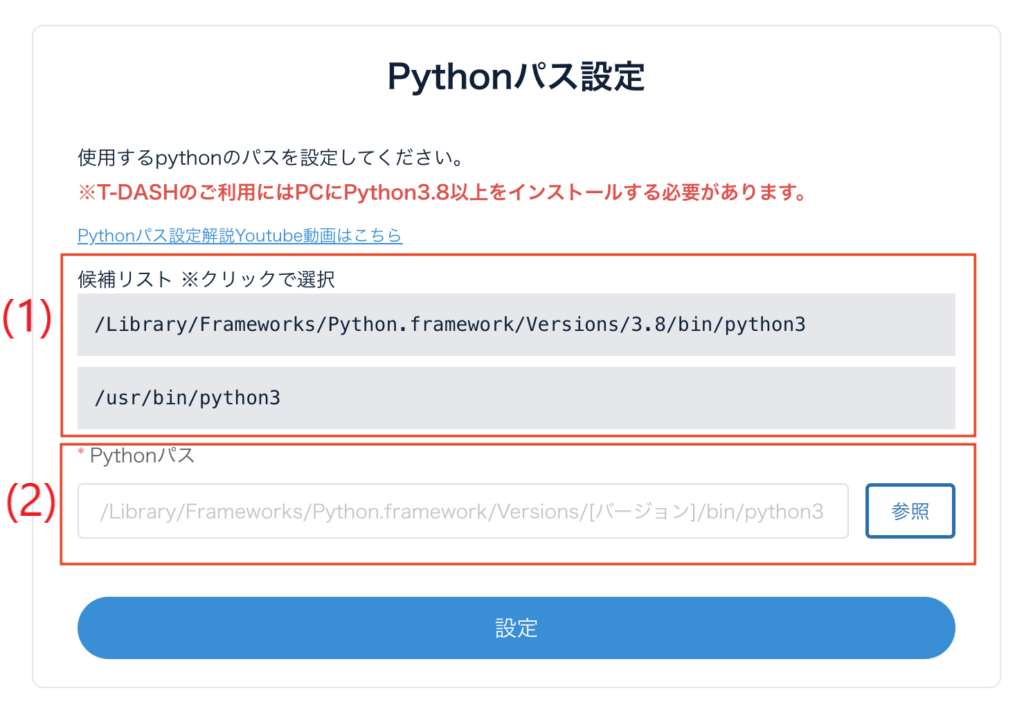Click the Pythonパス設定 dialog title

[x=516, y=78]
